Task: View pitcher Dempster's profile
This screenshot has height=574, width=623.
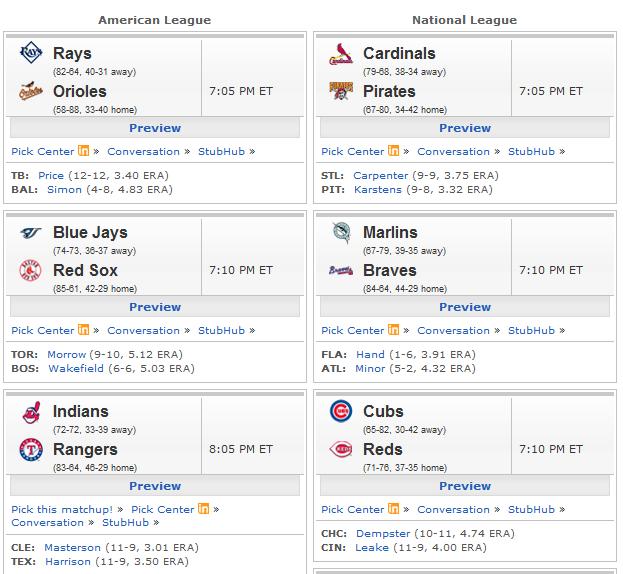Action: pos(383,533)
